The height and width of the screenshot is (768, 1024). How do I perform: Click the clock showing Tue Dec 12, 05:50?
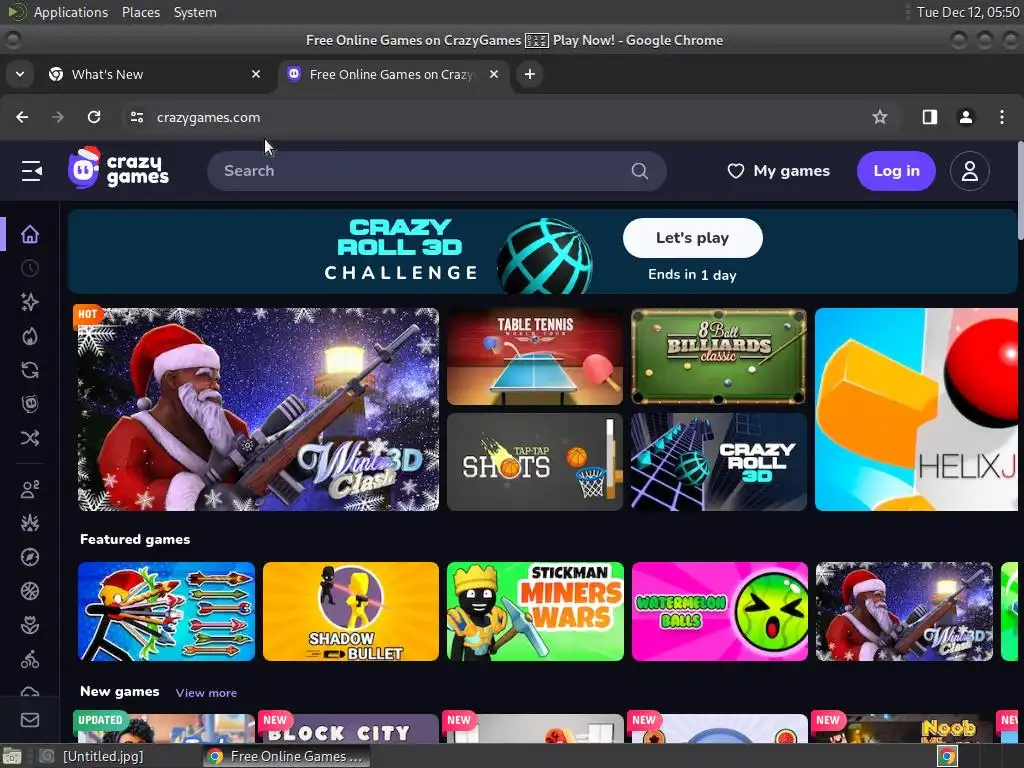pyautogui.click(x=967, y=12)
